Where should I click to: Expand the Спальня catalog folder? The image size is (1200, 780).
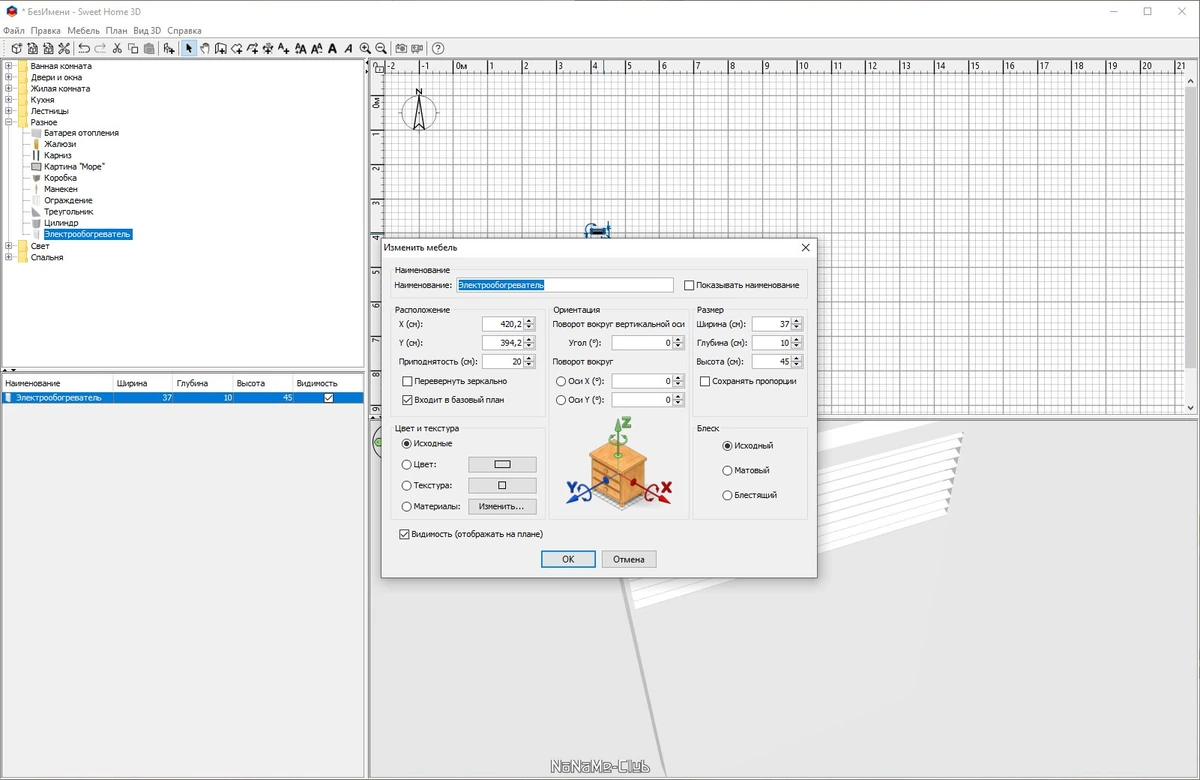9,257
